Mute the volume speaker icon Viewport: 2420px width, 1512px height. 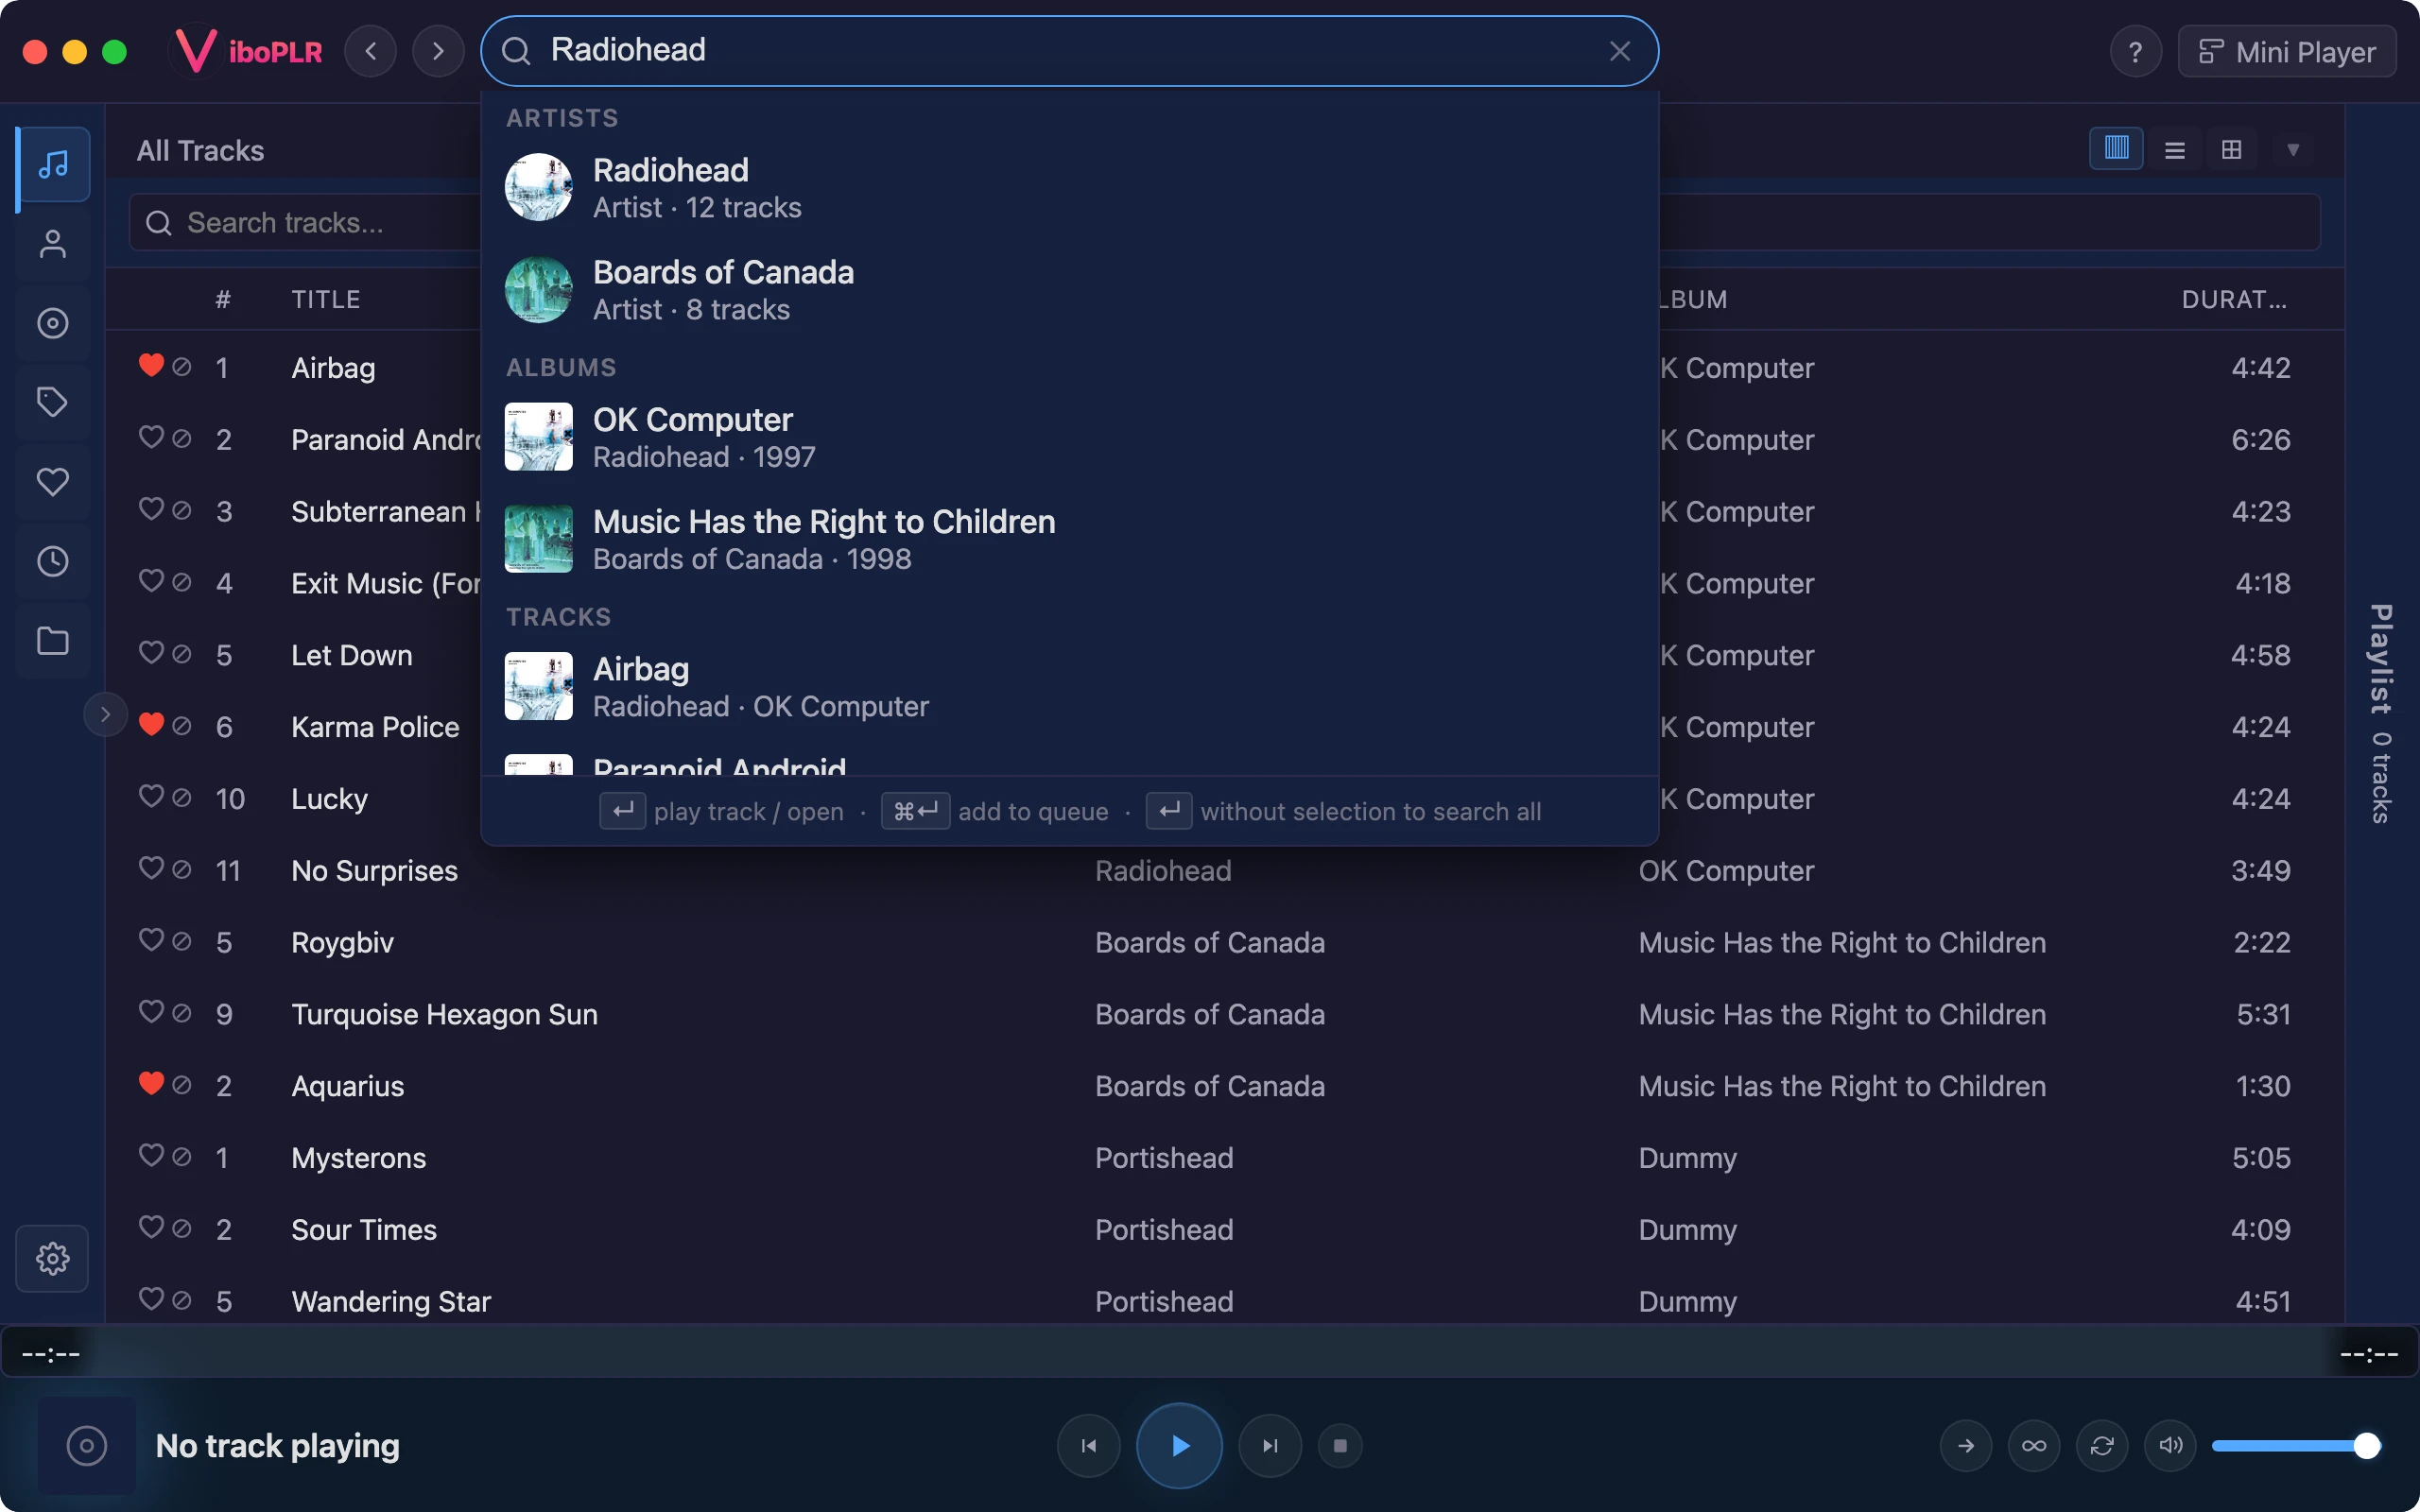click(x=2170, y=1446)
